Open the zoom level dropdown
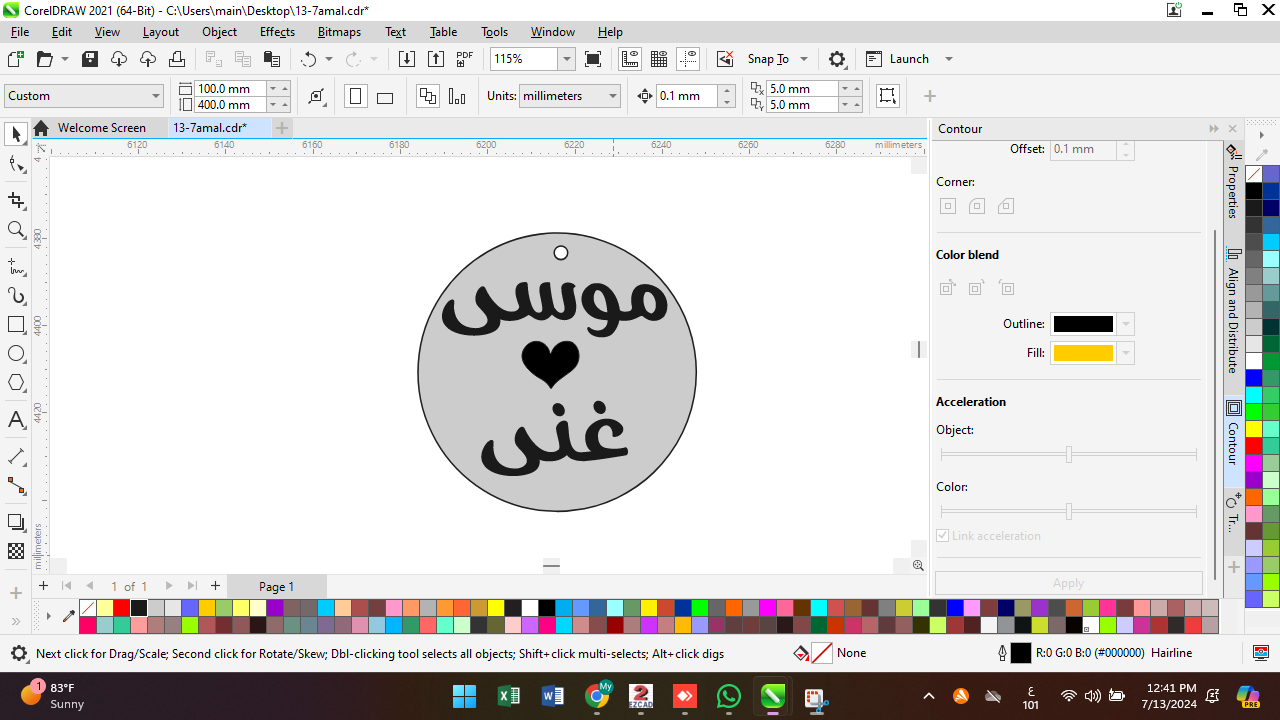This screenshot has height=720, width=1280. pyautogui.click(x=566, y=59)
